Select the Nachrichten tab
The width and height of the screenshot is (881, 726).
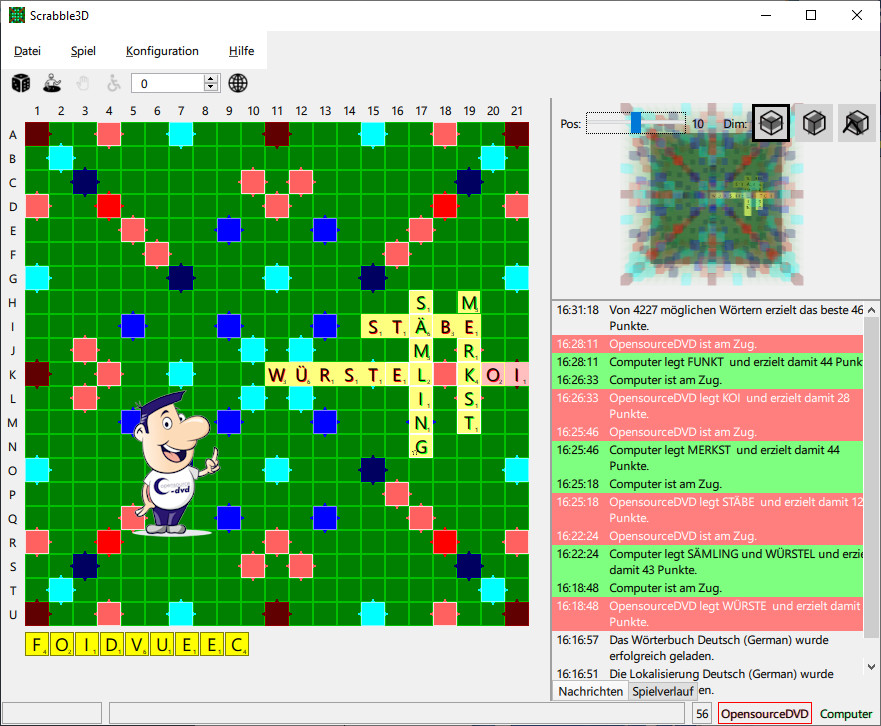click(x=590, y=691)
